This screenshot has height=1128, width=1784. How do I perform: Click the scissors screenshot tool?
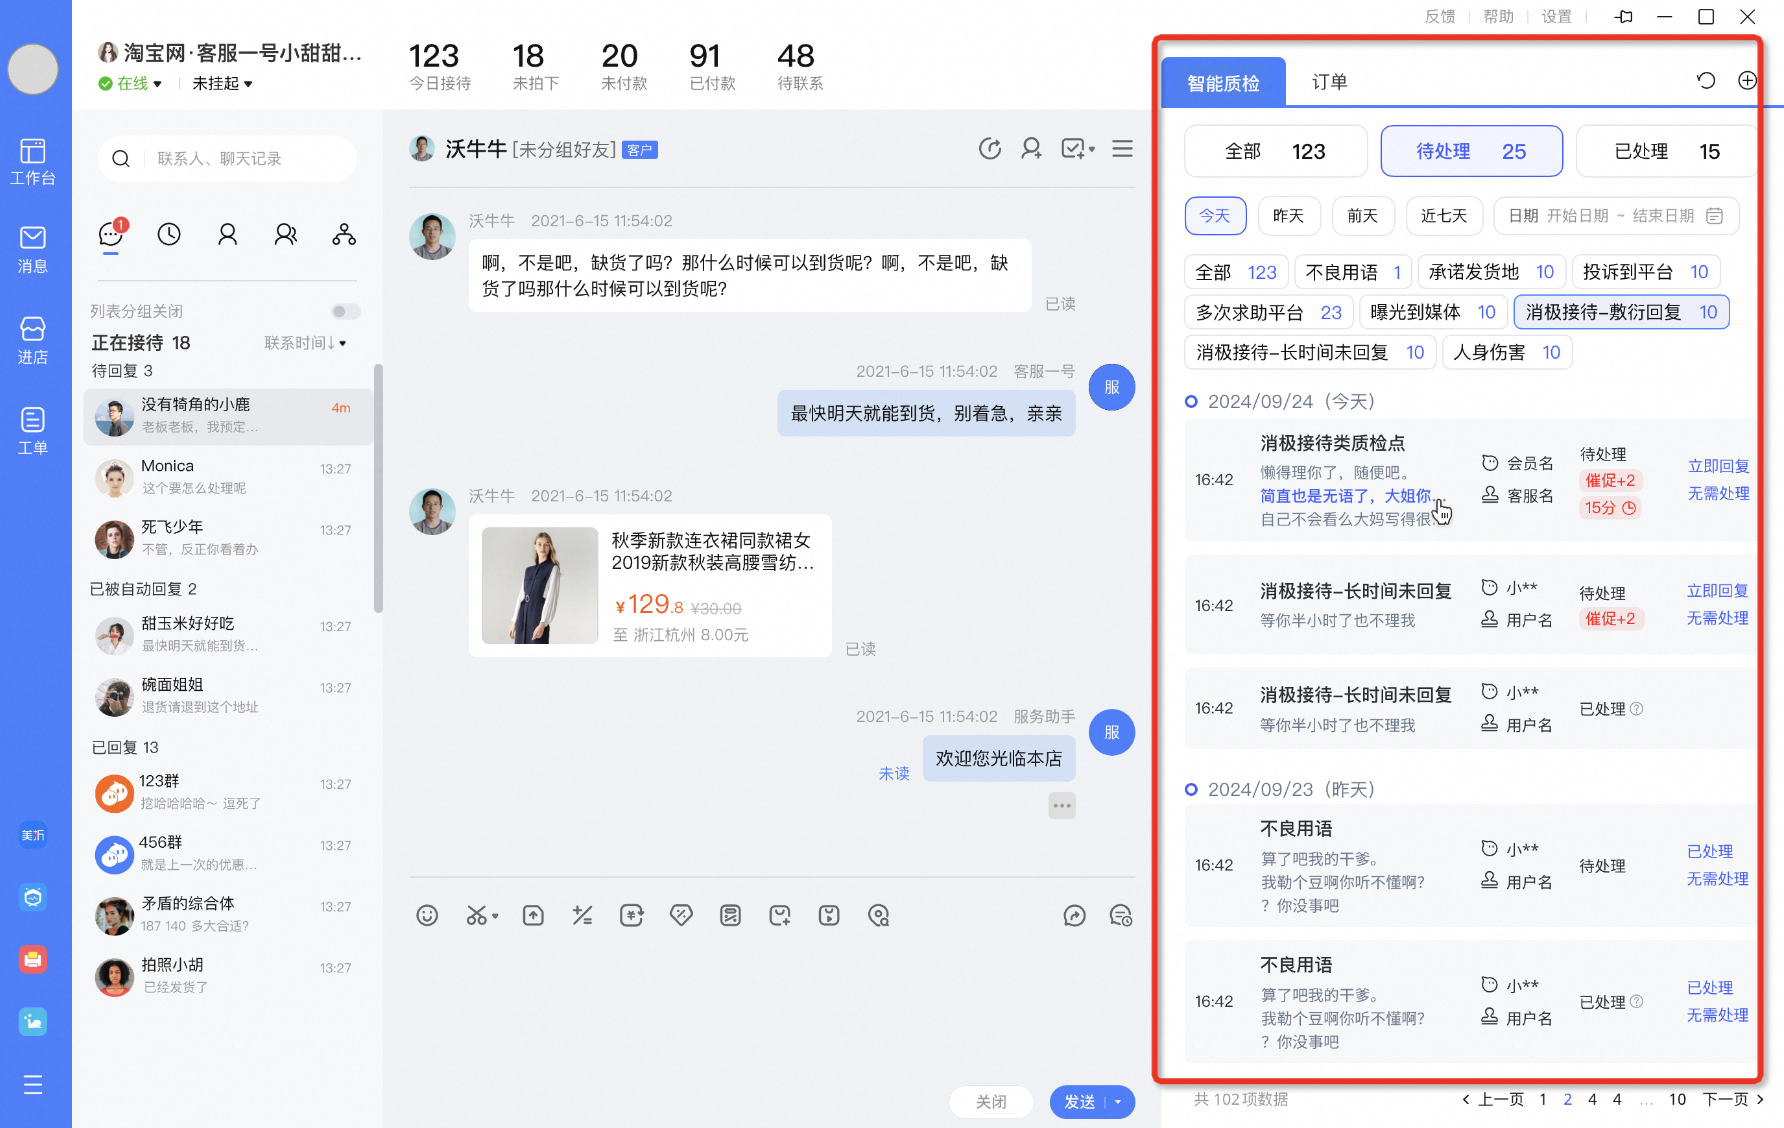(x=476, y=915)
